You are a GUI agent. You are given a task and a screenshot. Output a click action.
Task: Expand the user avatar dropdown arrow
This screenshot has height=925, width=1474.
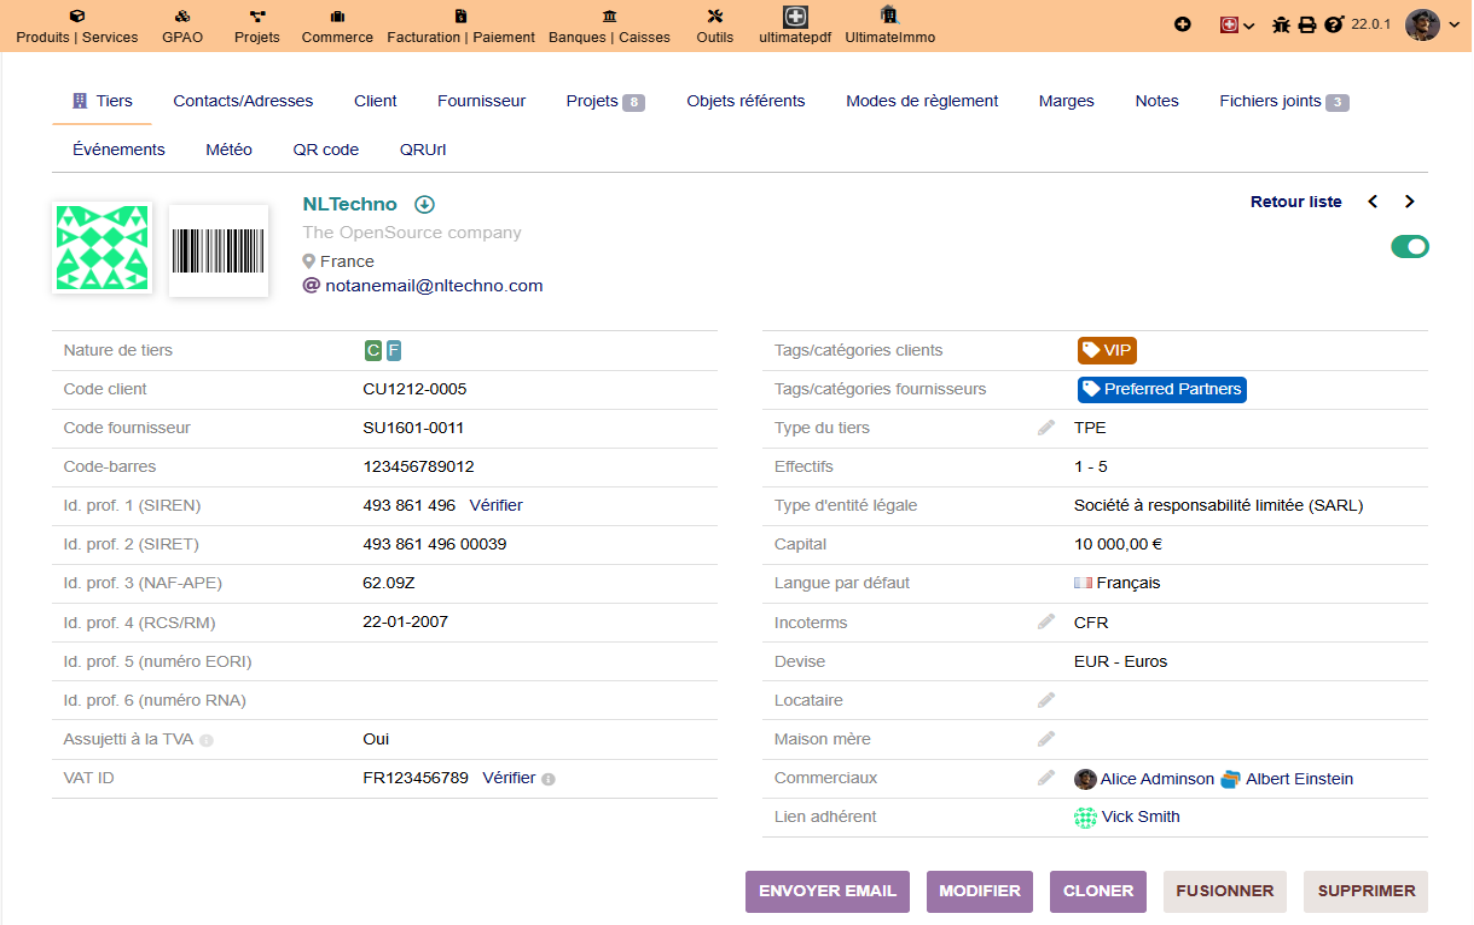(x=1454, y=25)
